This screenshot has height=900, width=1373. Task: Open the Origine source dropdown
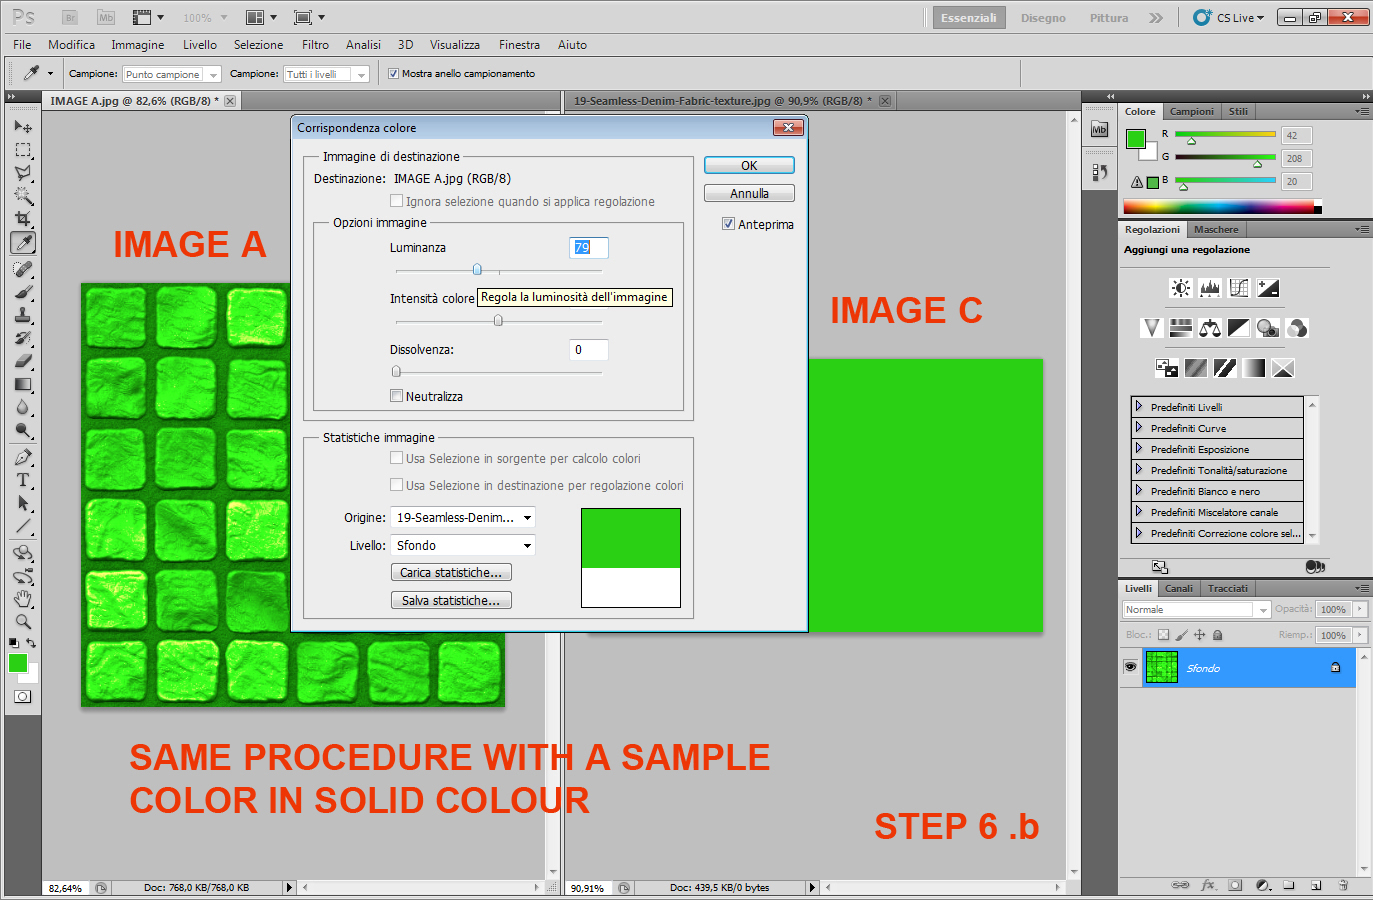tap(463, 518)
